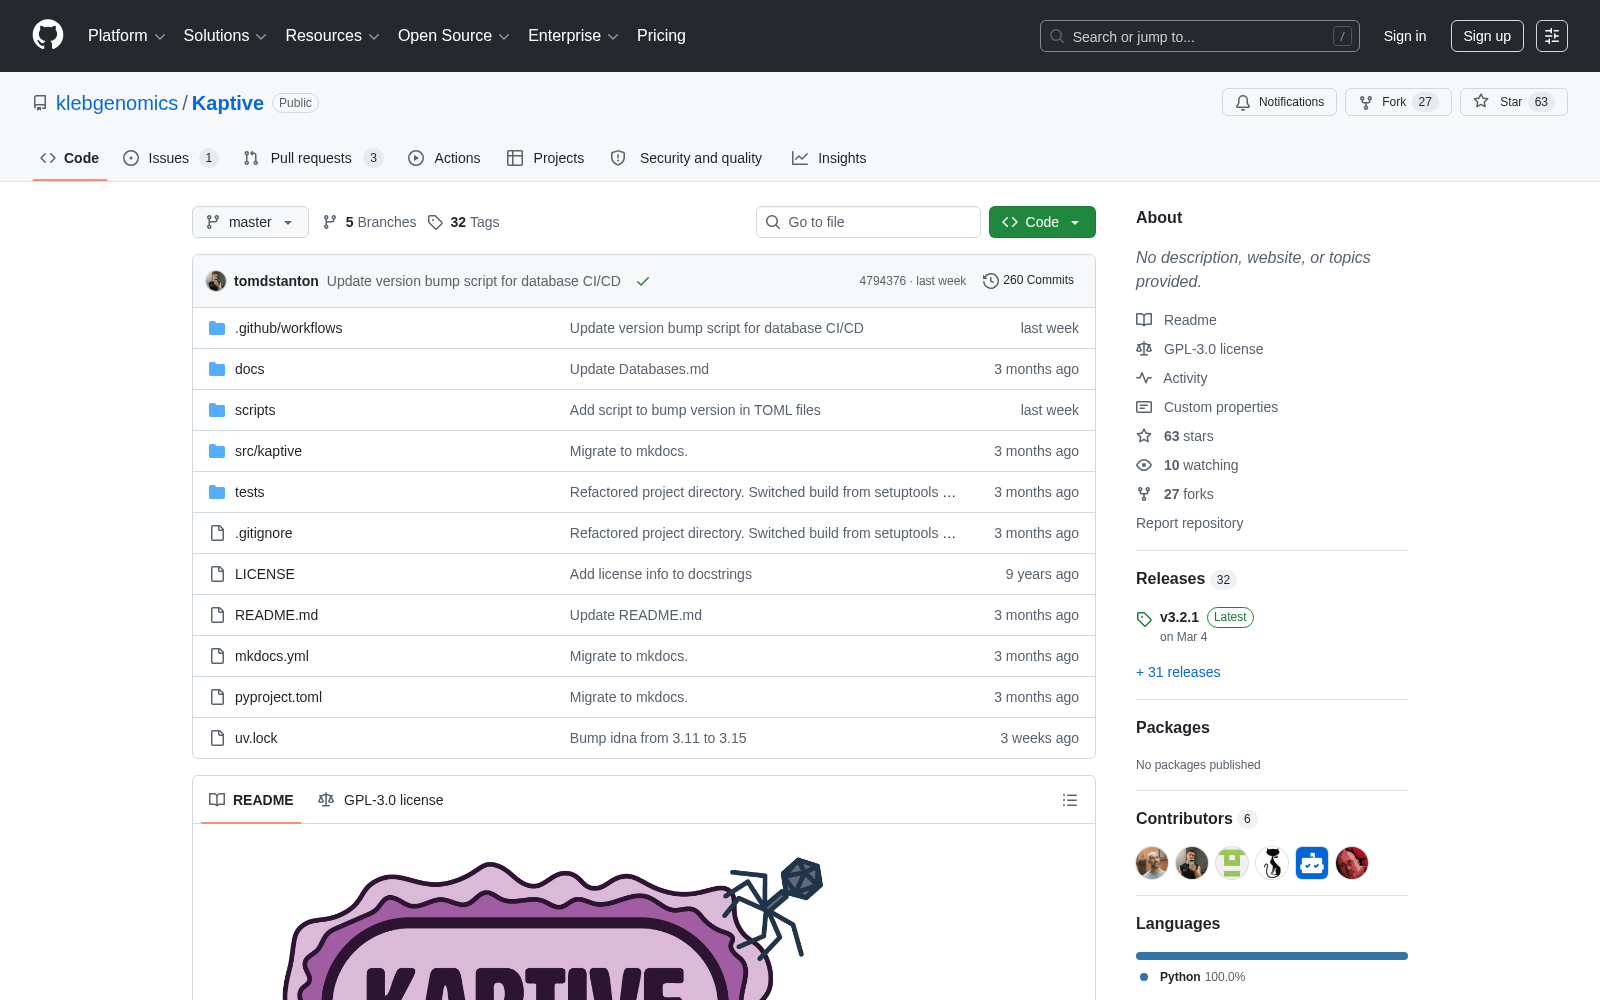Open the pyproject.toml file
The width and height of the screenshot is (1600, 1000).
pyautogui.click(x=278, y=697)
